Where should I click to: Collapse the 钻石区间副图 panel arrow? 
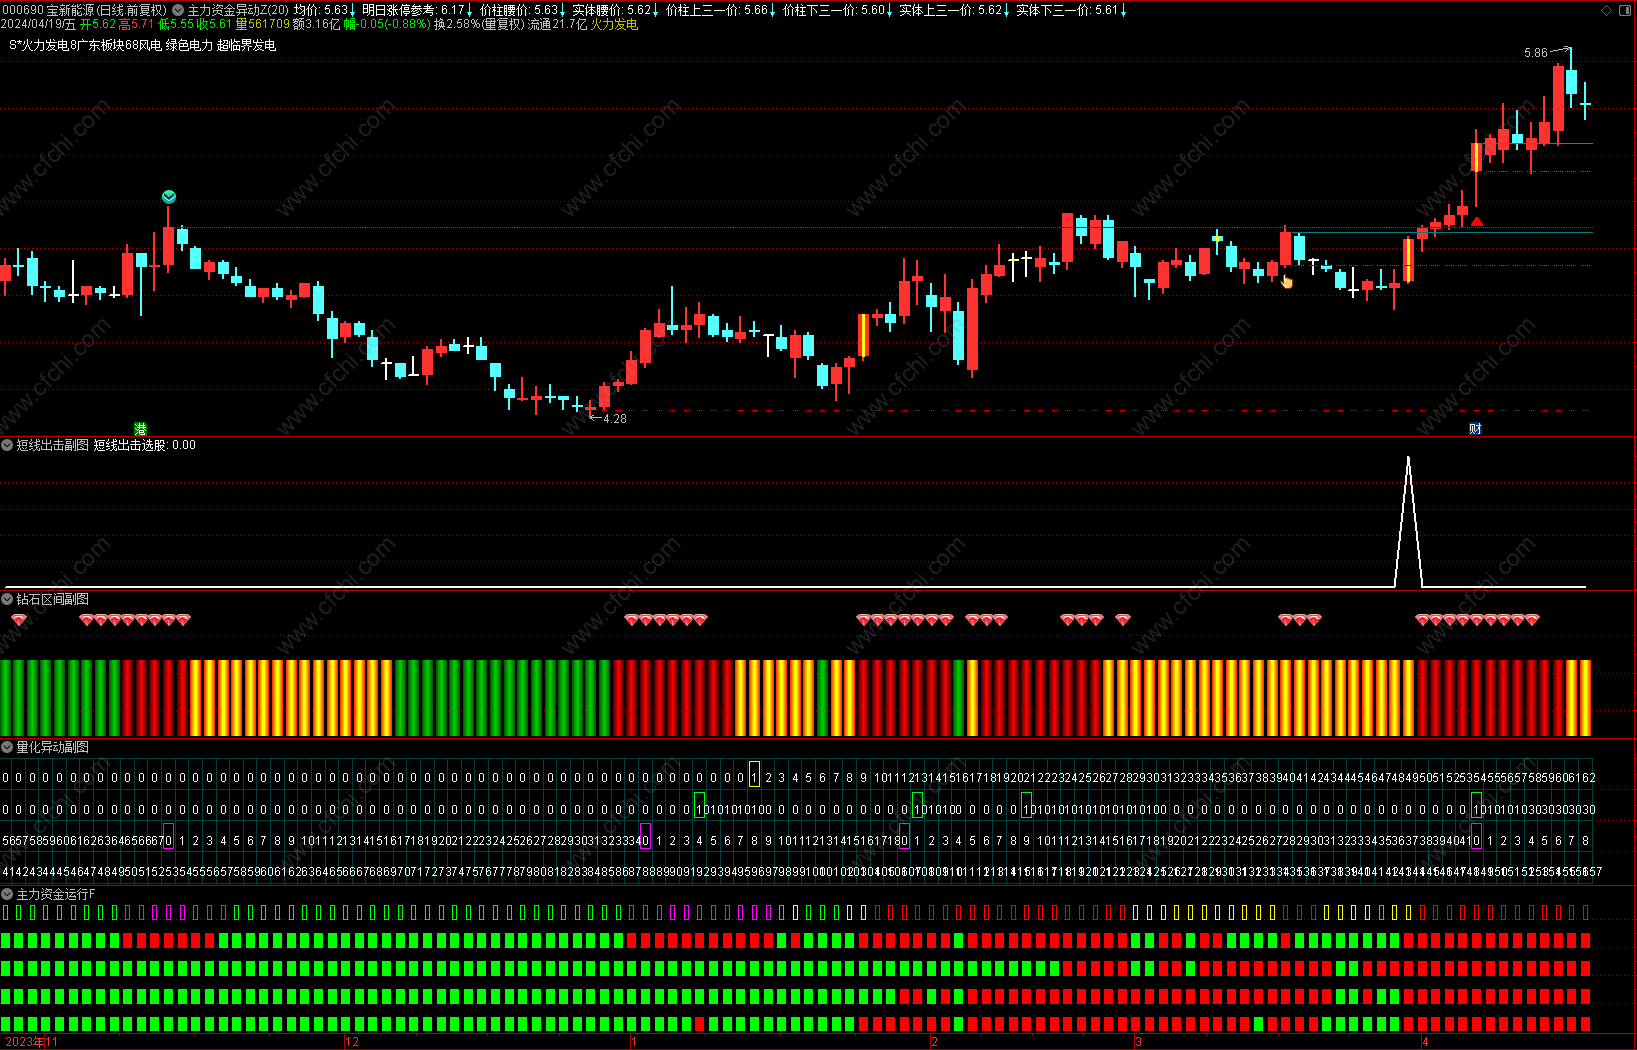(7, 599)
